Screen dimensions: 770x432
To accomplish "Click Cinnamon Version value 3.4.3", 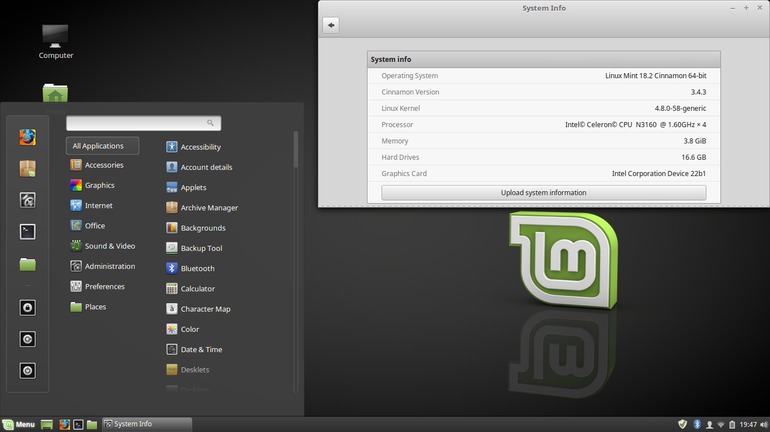I will click(x=698, y=92).
